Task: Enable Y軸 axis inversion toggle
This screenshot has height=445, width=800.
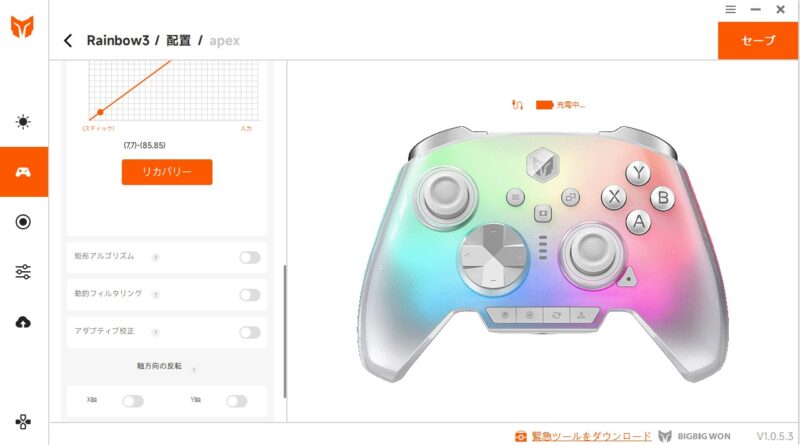Action: coord(237,401)
